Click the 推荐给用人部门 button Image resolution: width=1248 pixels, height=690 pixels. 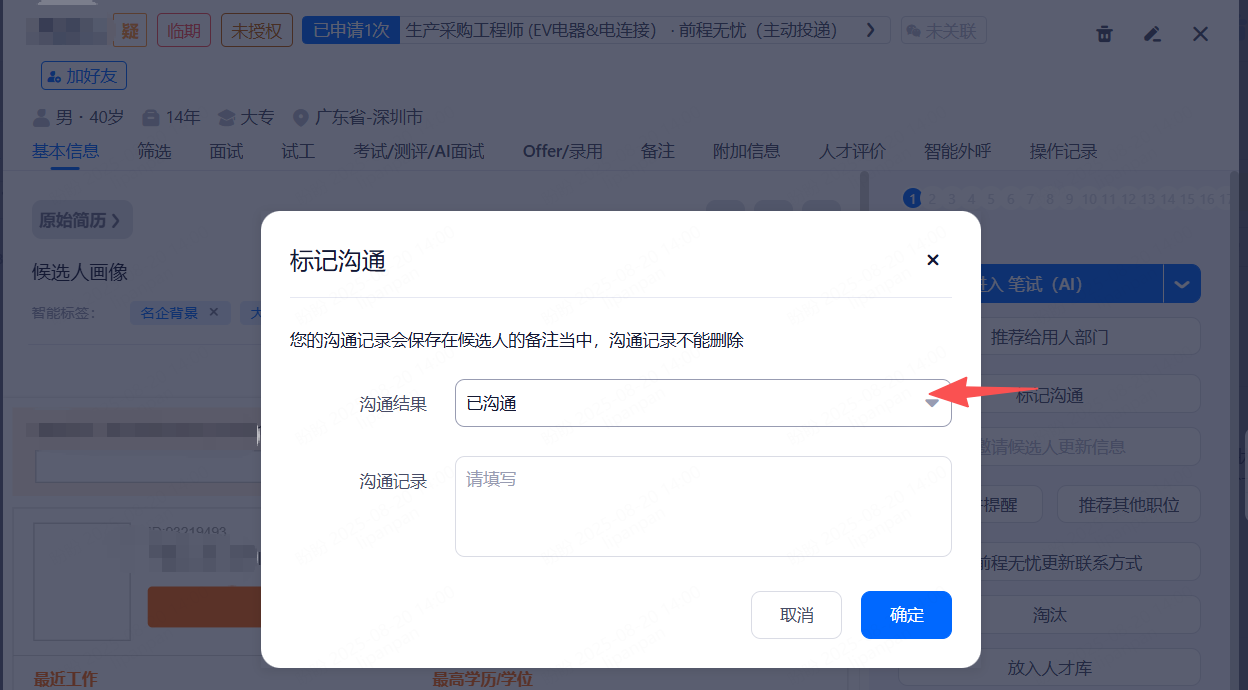(x=1049, y=337)
